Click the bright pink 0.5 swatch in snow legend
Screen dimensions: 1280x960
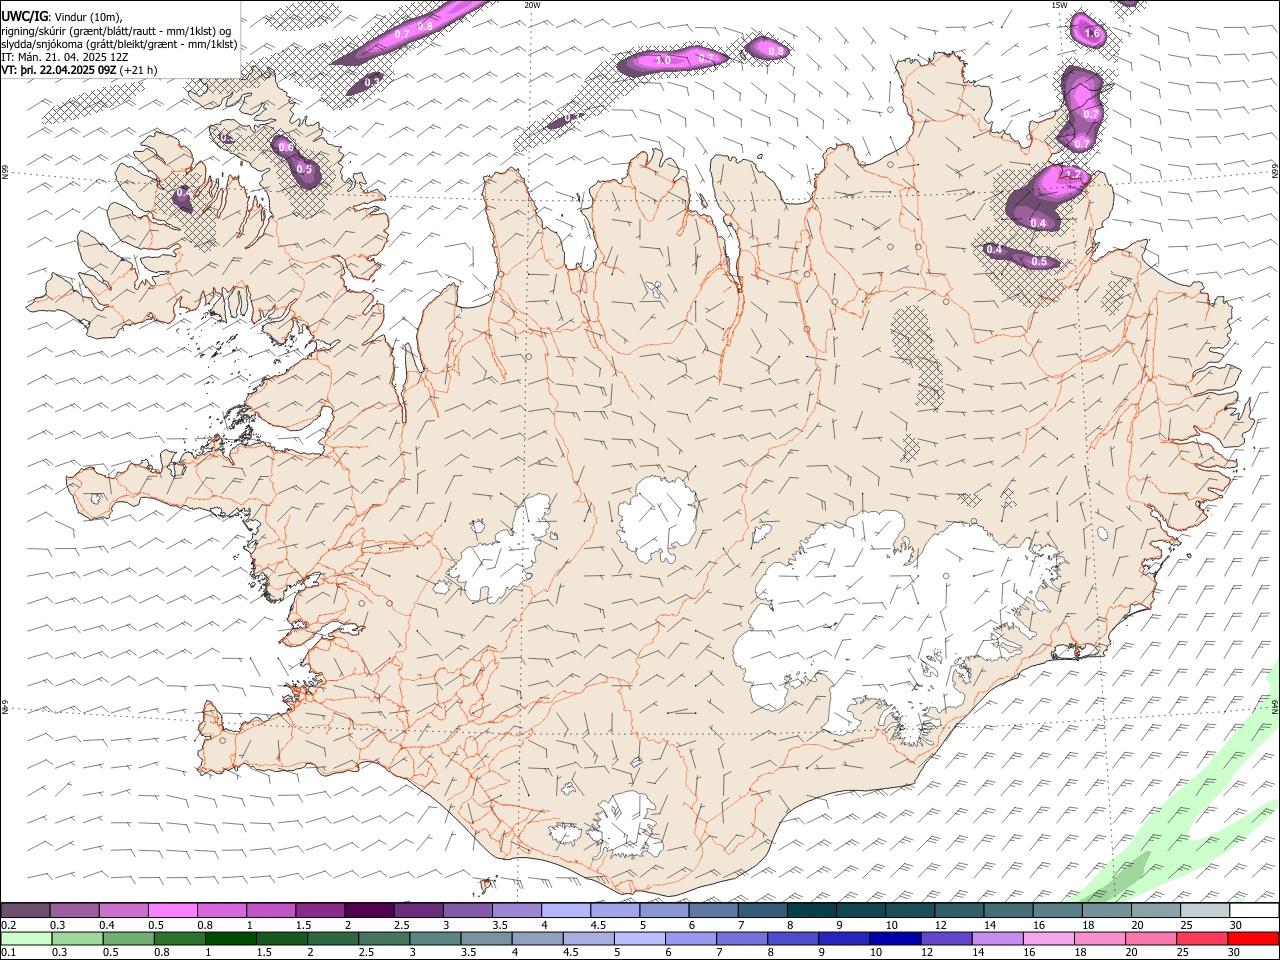pyautogui.click(x=173, y=910)
